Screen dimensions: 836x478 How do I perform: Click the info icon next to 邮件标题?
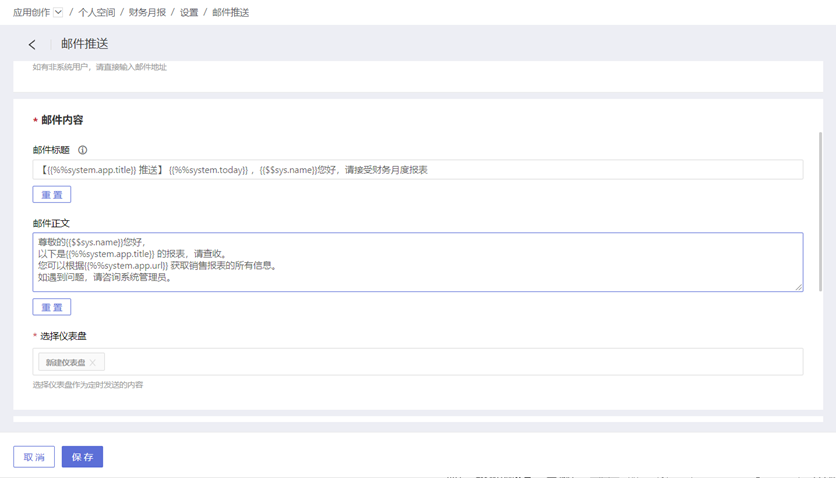click(x=83, y=150)
